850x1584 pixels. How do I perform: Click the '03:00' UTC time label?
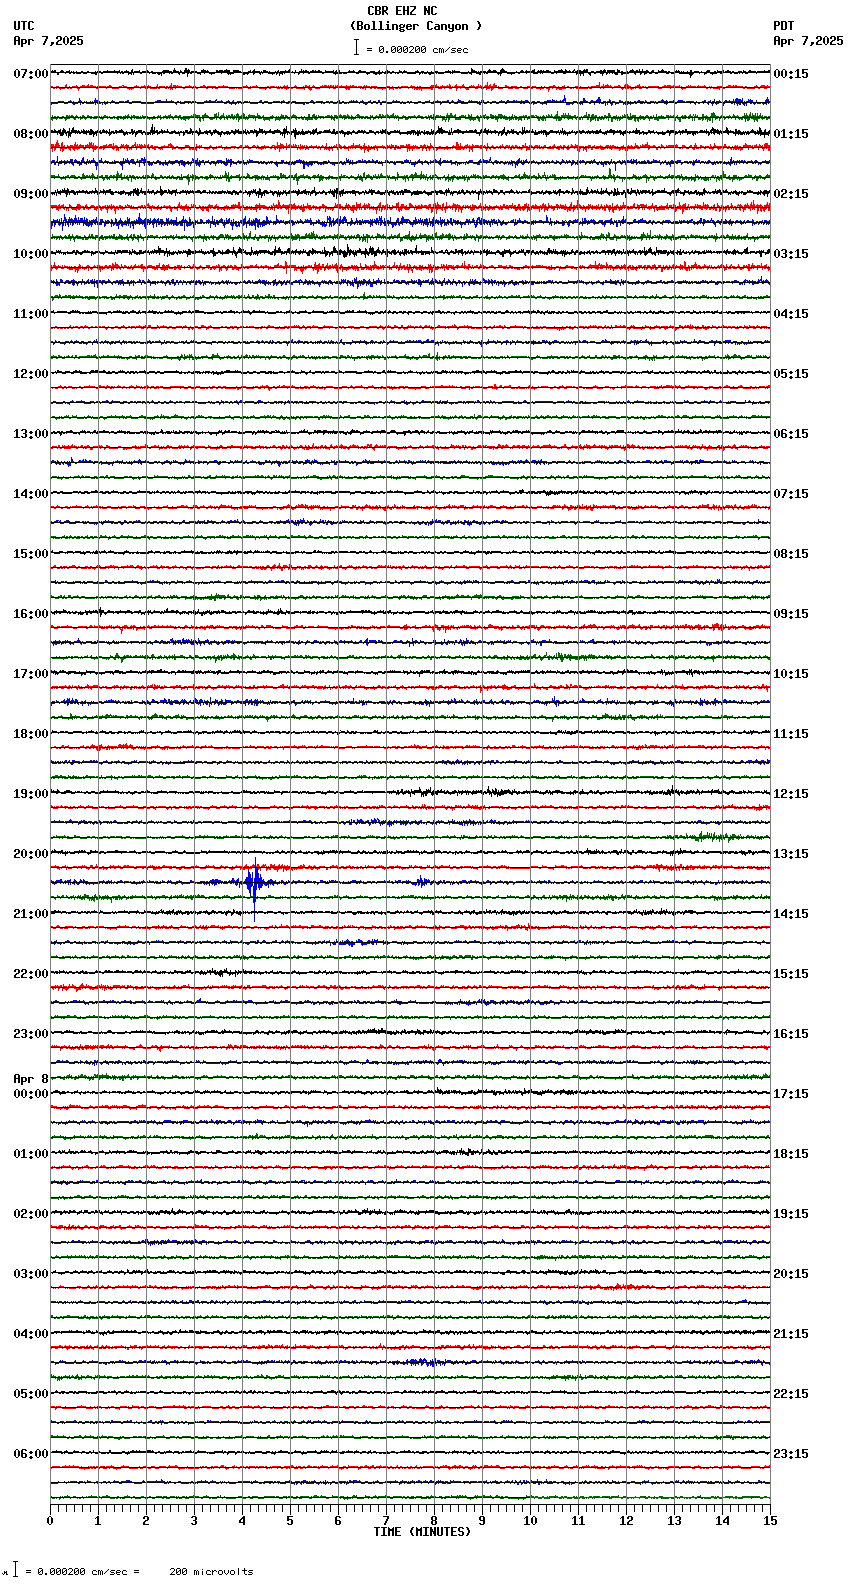tap(31, 1274)
